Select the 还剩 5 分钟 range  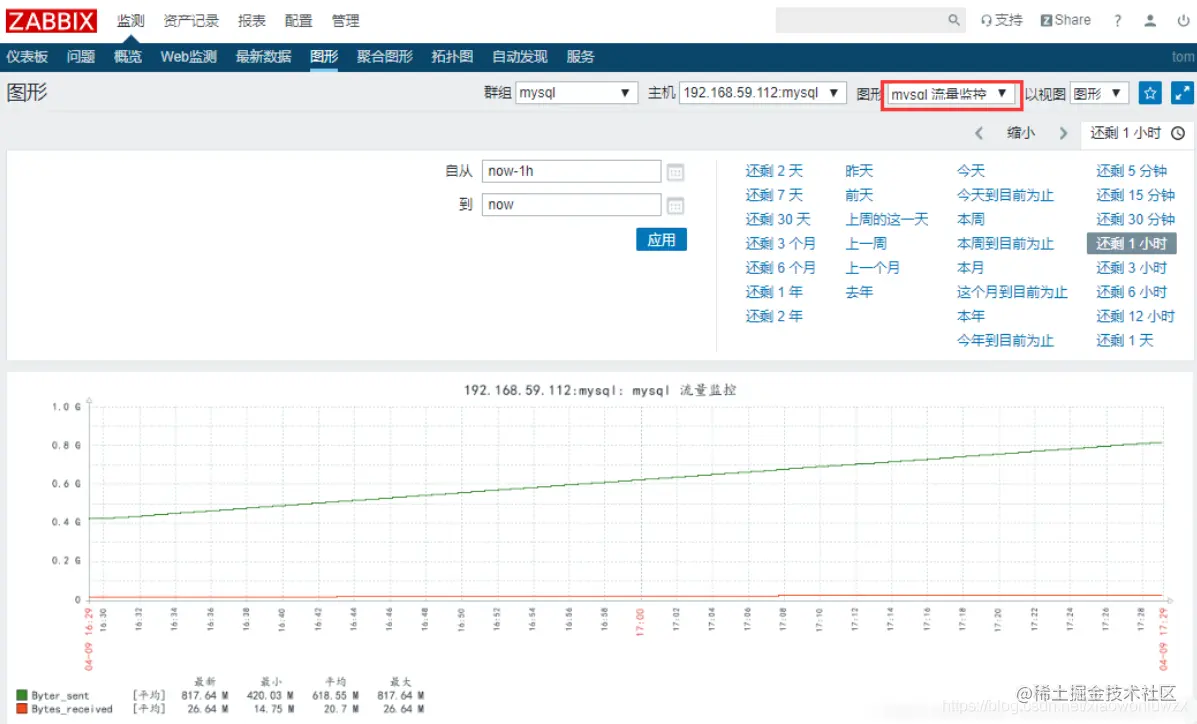pos(1131,171)
